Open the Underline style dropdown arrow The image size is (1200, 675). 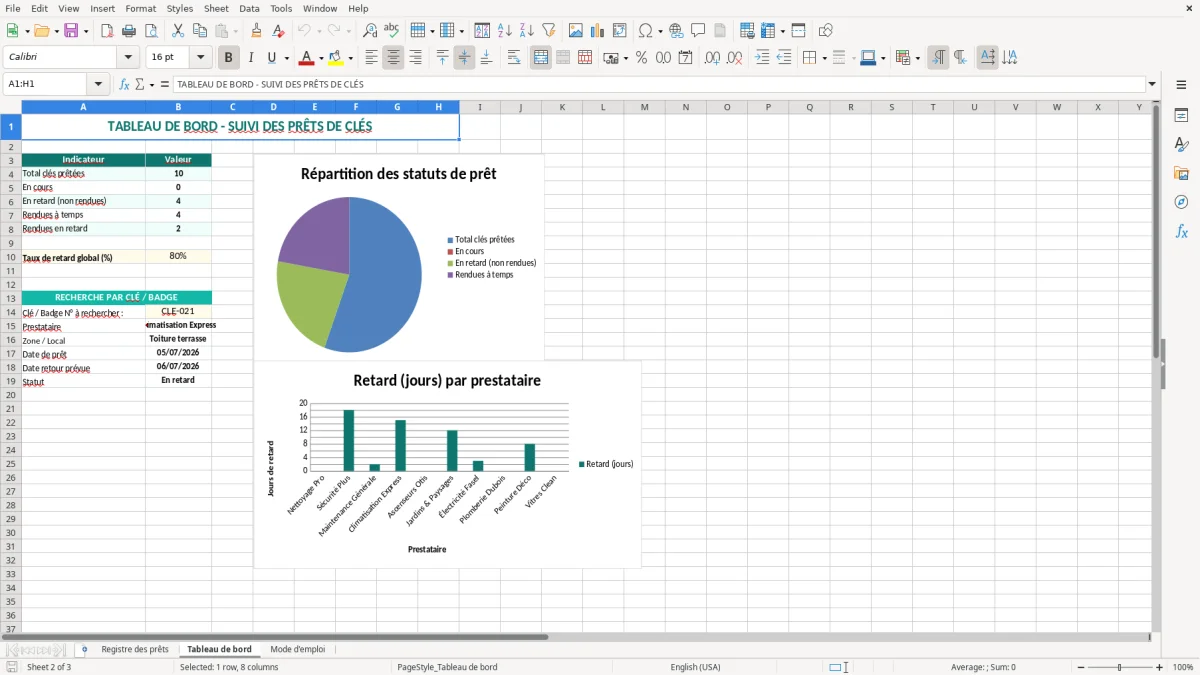pos(286,58)
